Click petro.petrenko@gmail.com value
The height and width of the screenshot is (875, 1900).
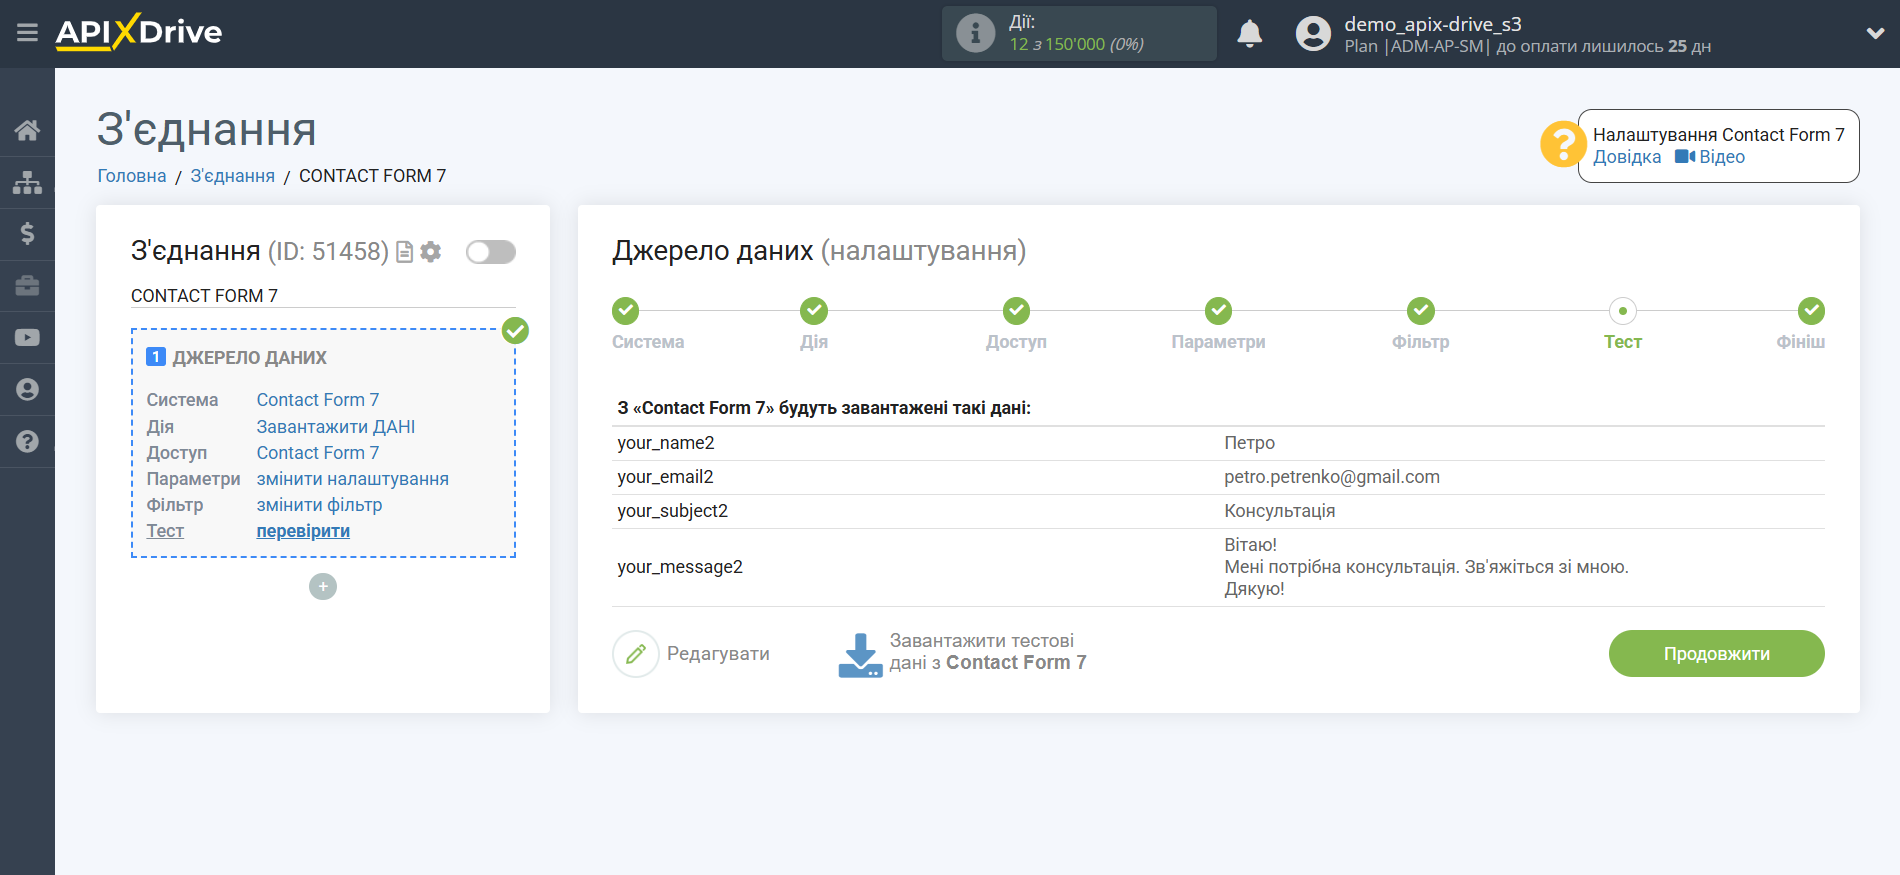1332,477
